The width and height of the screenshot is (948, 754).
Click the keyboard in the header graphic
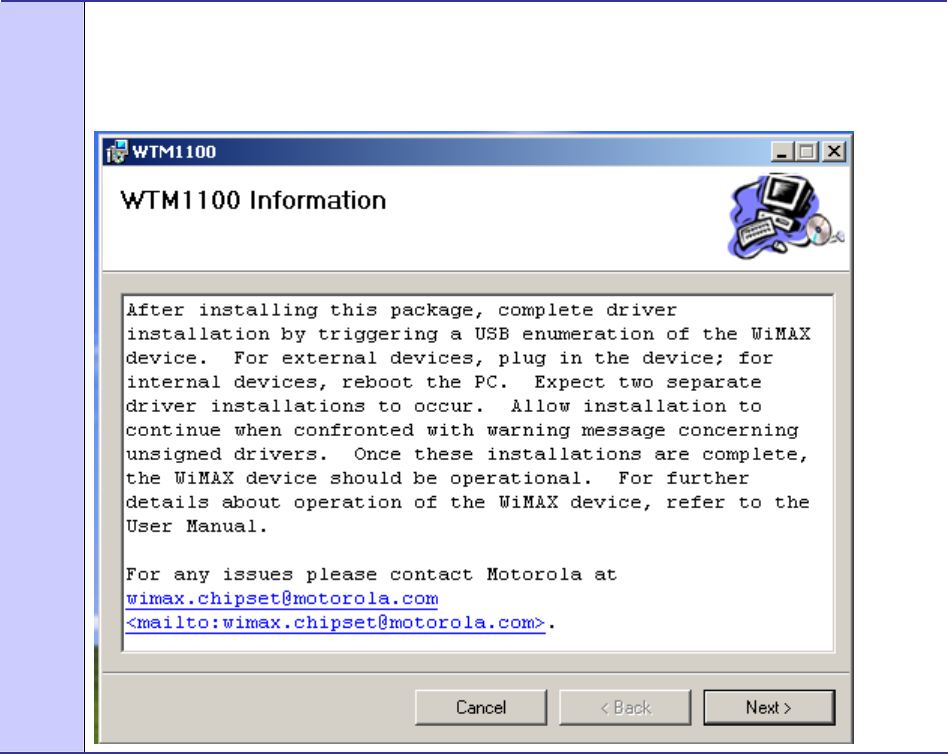point(756,232)
